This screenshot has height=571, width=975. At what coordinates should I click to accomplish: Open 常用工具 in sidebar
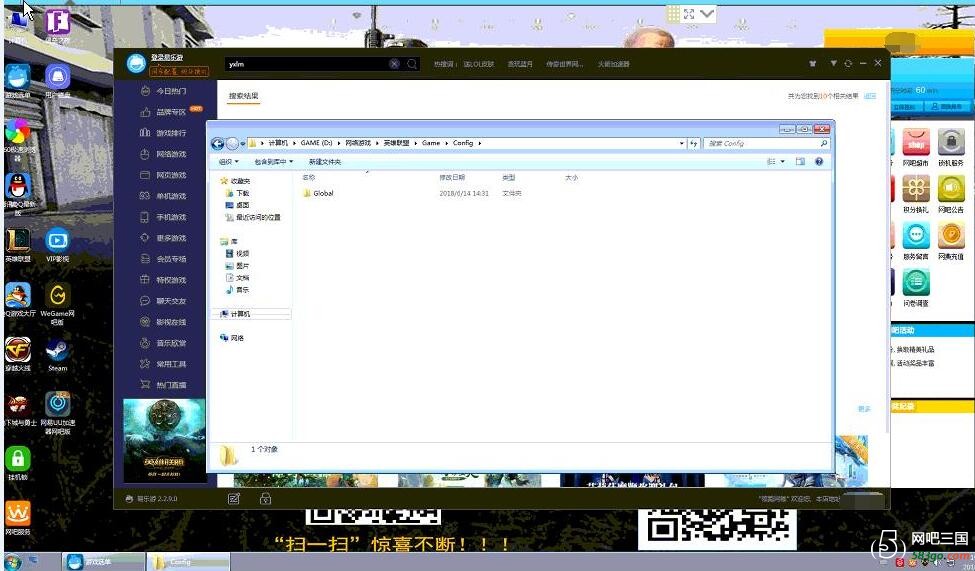pos(164,364)
